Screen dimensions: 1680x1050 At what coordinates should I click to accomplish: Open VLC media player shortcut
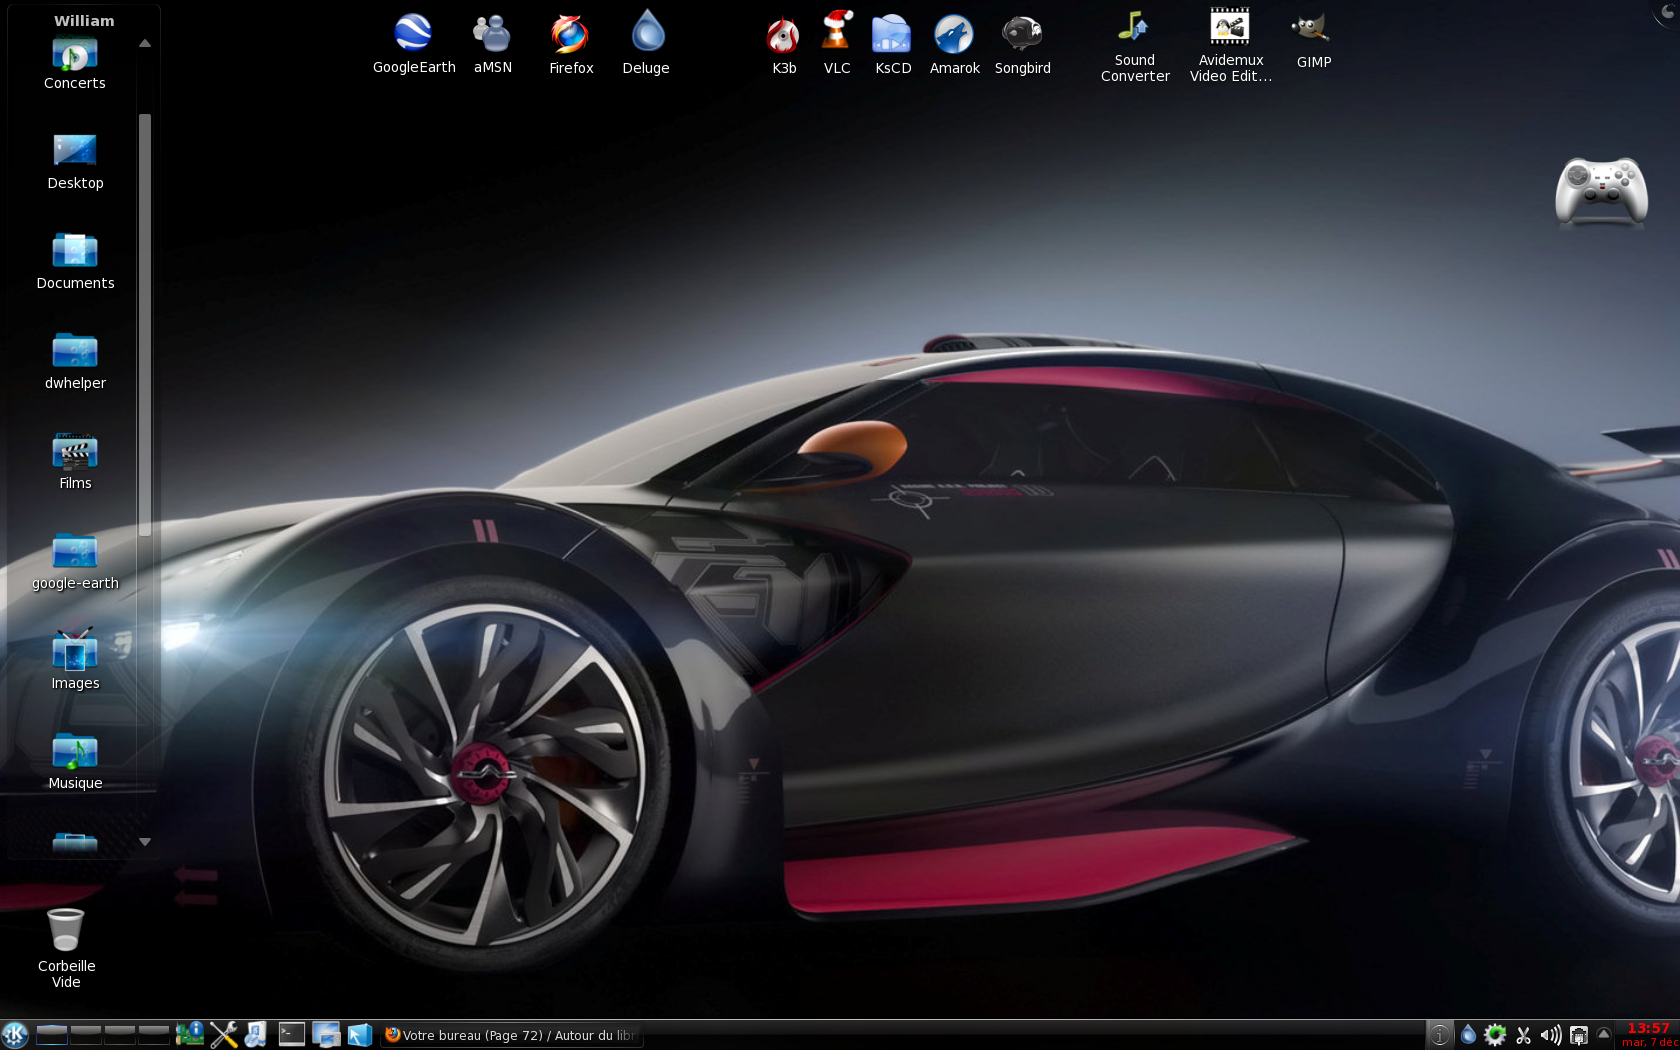tap(836, 33)
